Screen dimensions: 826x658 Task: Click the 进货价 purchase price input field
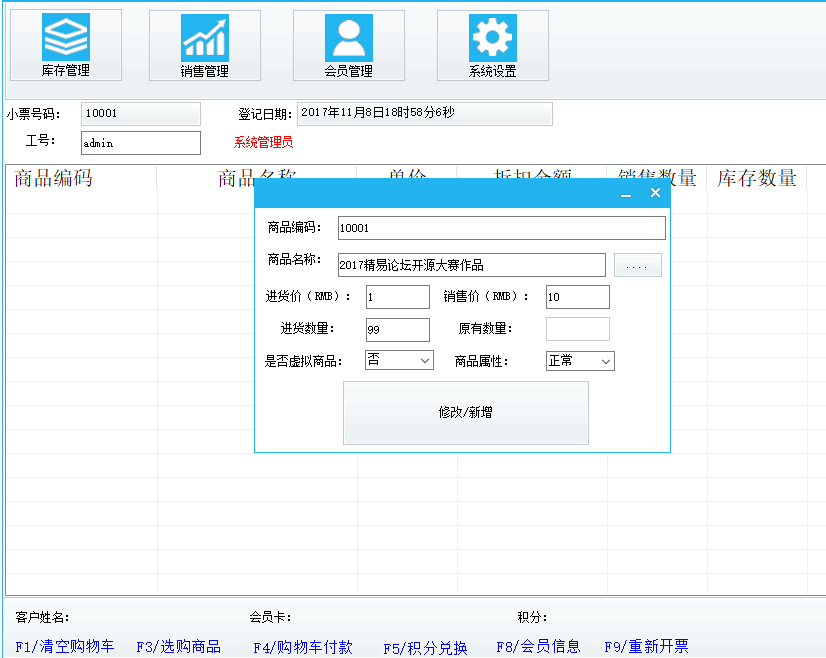click(x=397, y=296)
